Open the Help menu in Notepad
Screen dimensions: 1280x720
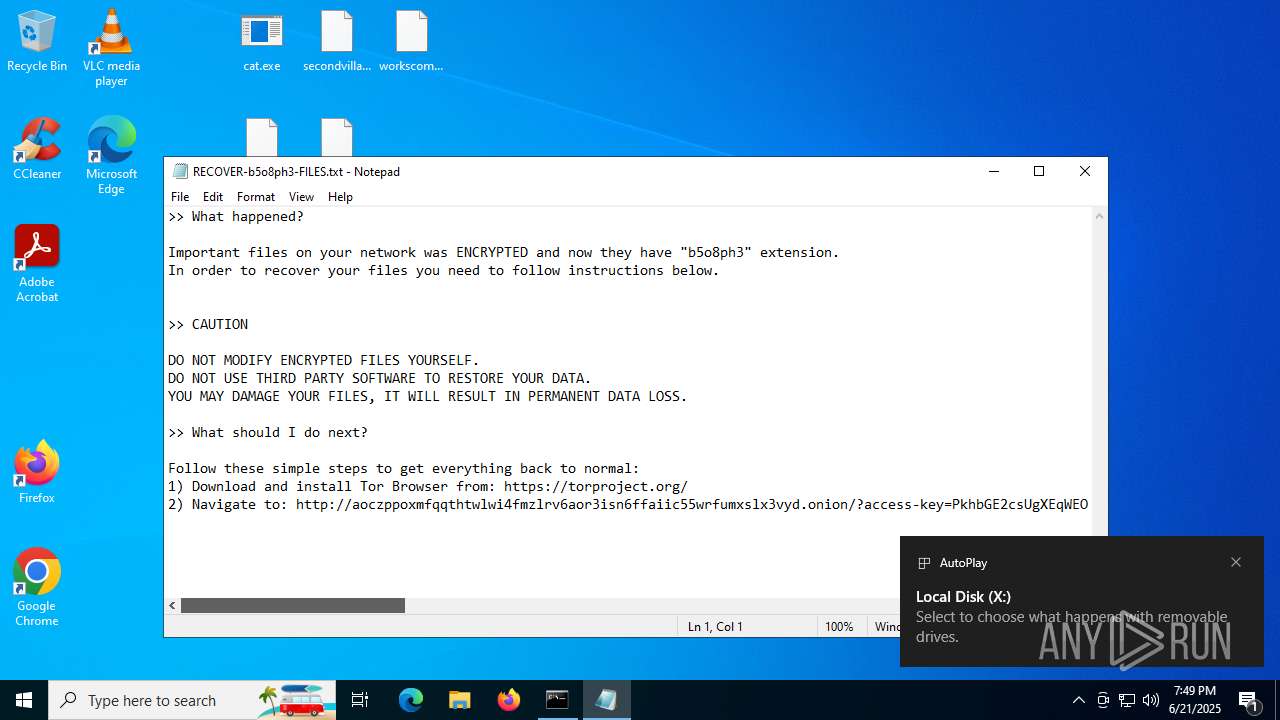click(x=340, y=197)
